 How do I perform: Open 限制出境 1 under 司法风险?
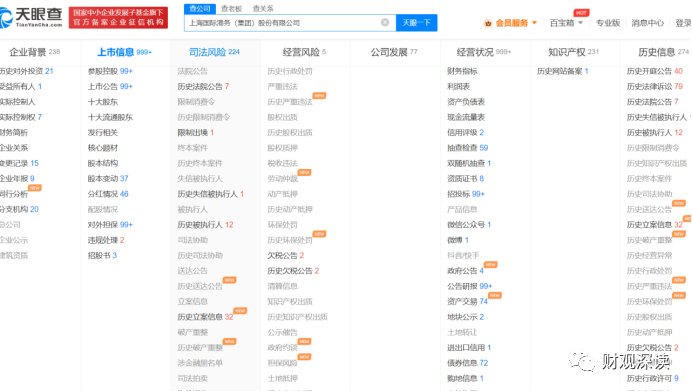point(196,132)
